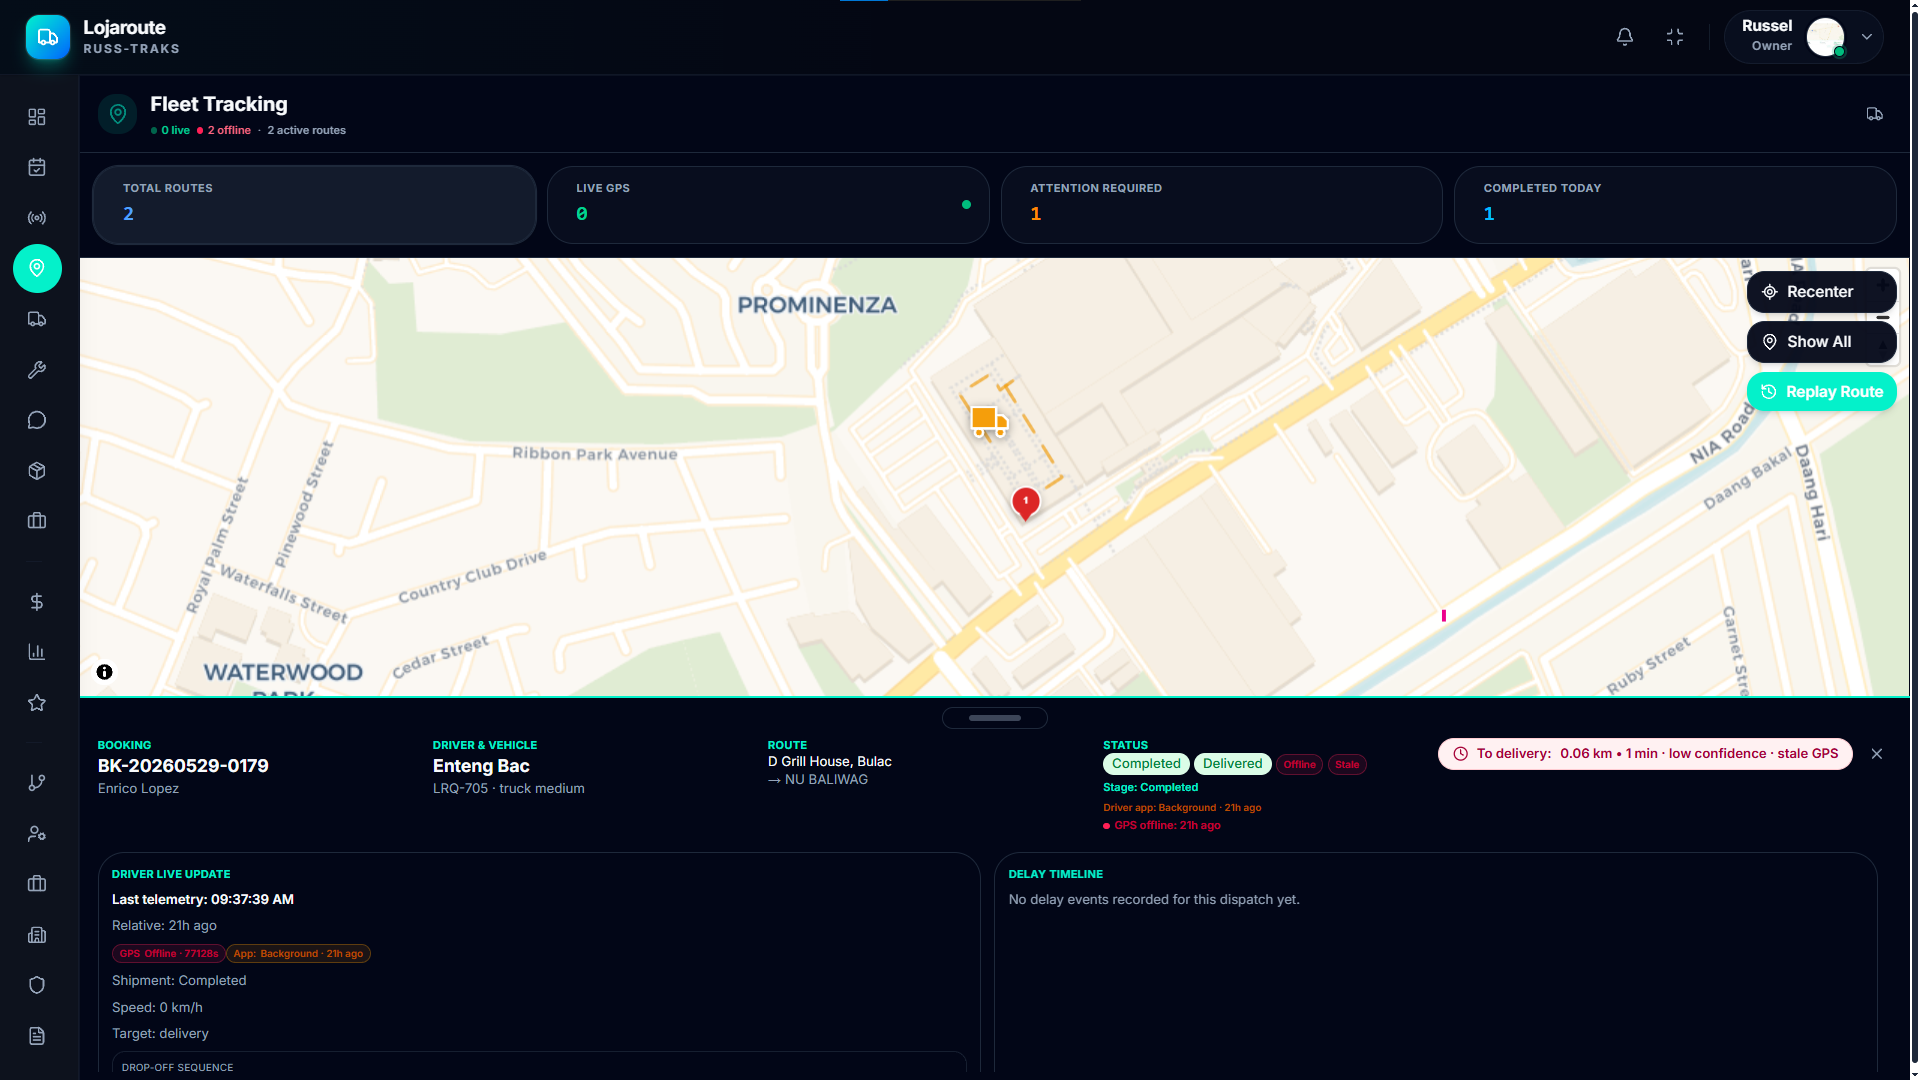Click vehicle LRQ-705 truck medium text
Viewport: 1920px width, 1080px height.
pyautogui.click(x=508, y=789)
